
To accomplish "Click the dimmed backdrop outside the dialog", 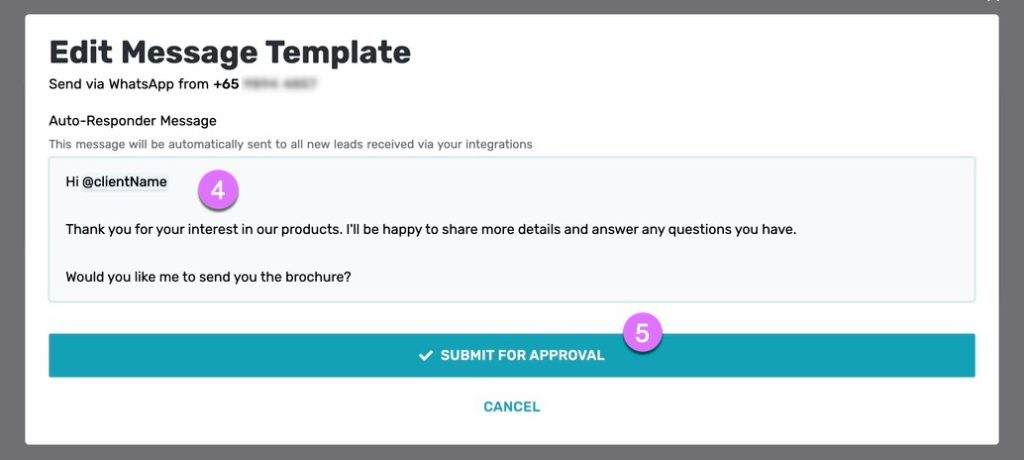I will (12, 229).
